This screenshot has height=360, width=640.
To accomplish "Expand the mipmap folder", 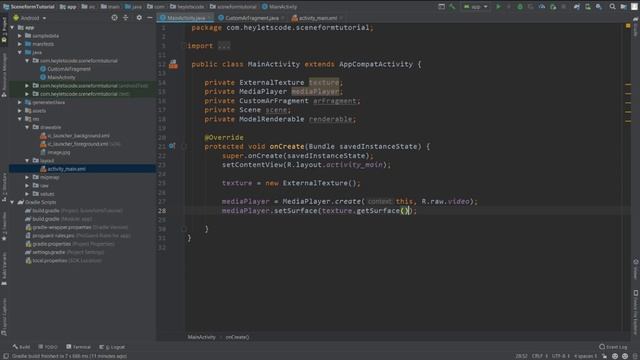I will coord(27,177).
